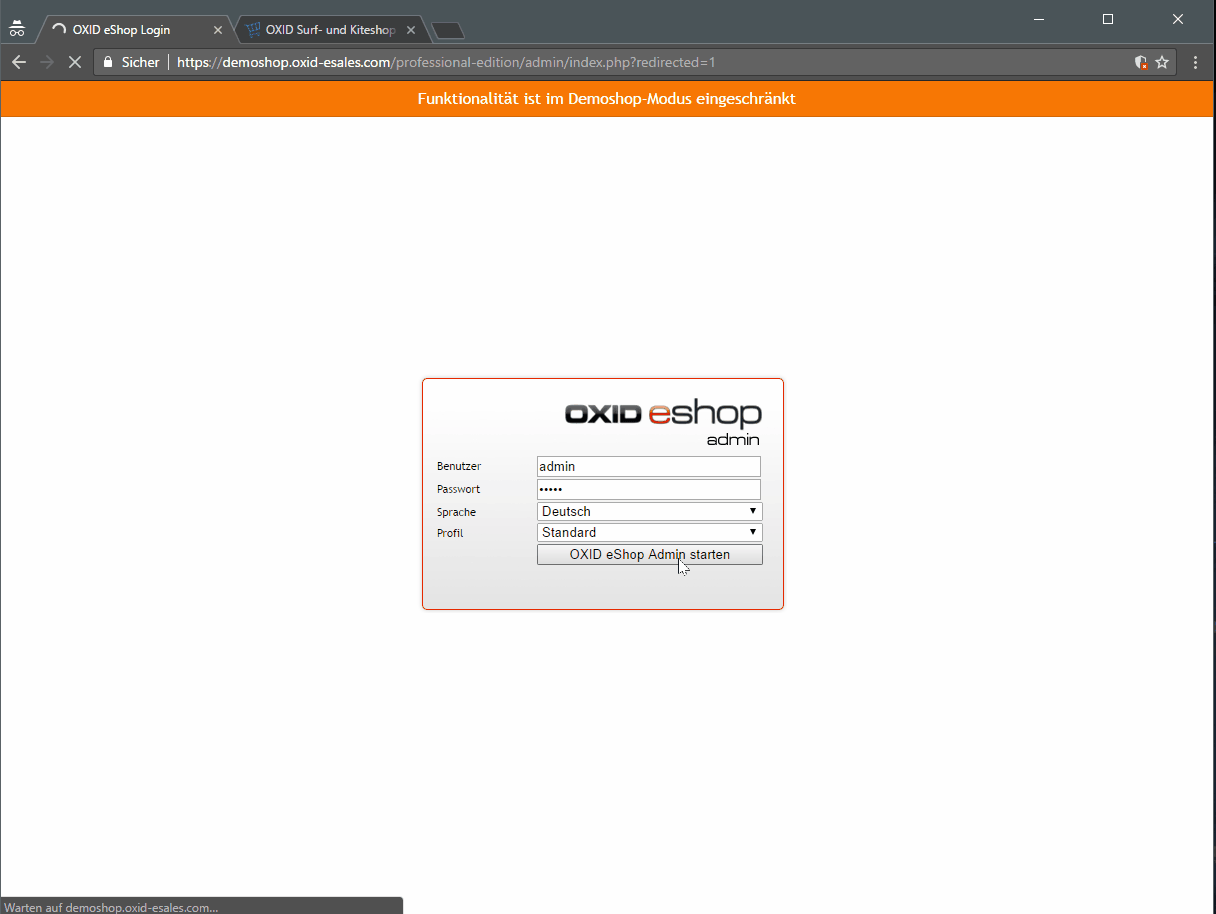
Task: Close the OXID eShop Login tab
Action: point(218,30)
